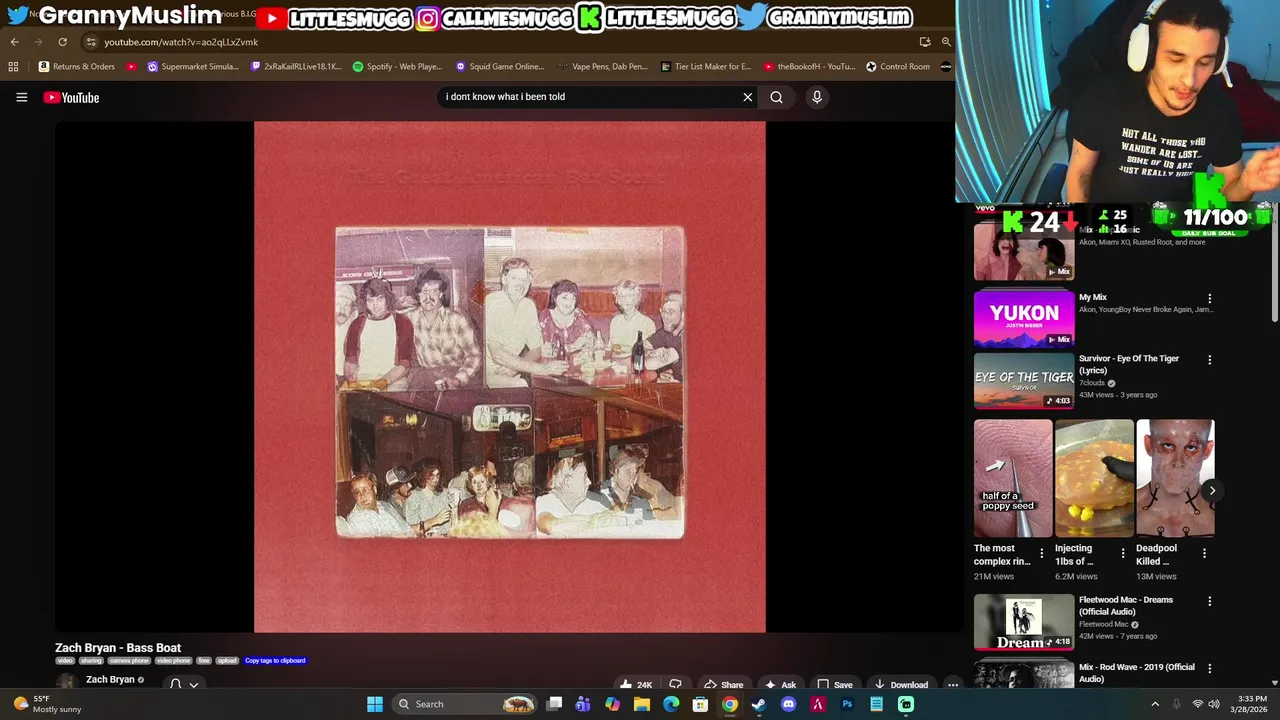Viewport: 1280px width, 720px height.
Task: Start voice search with the microphone icon
Action: (817, 97)
